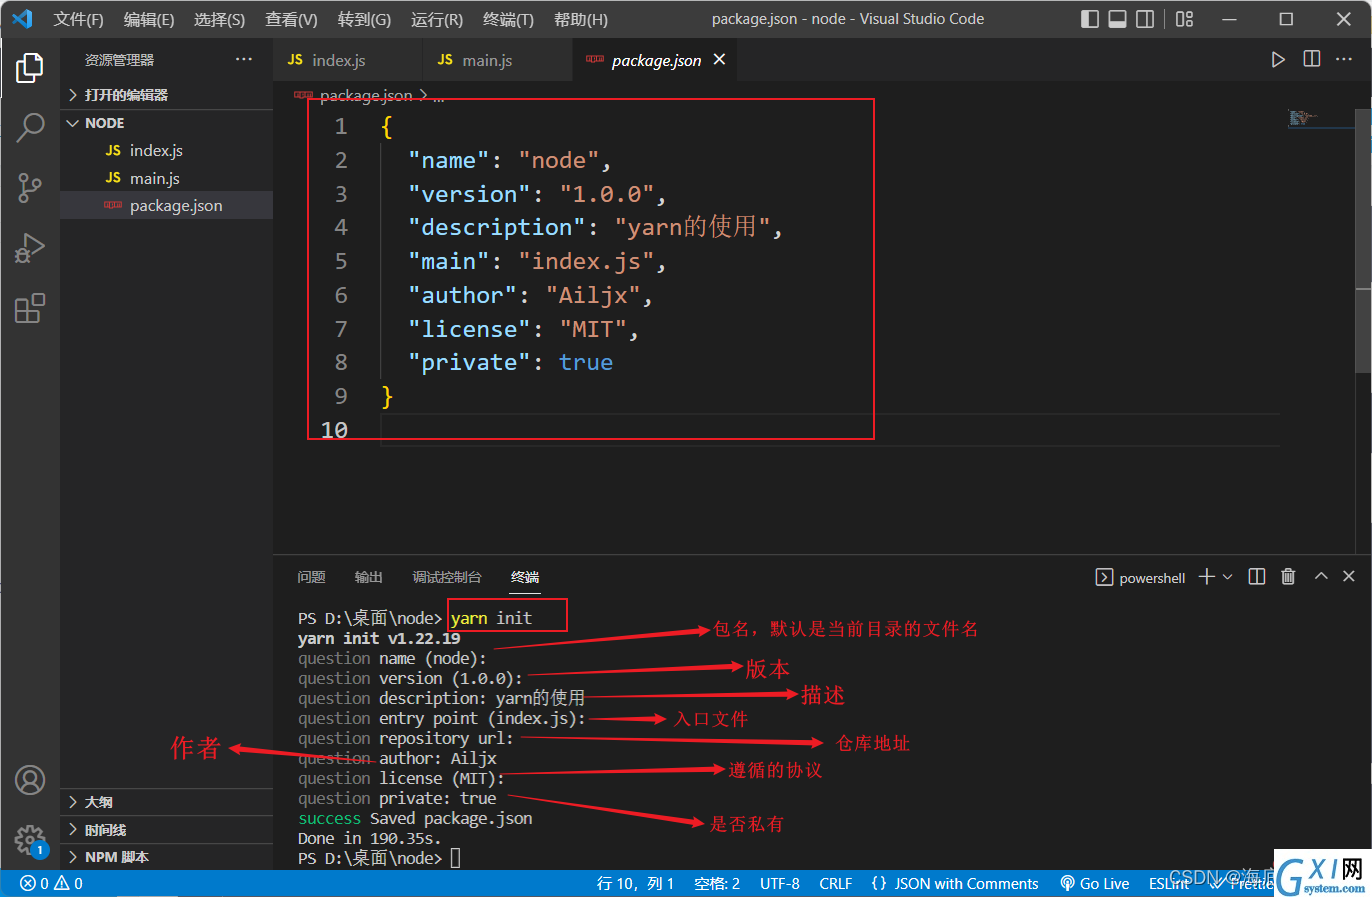Screen dimensions: 1372x897
Task: Switch to the 调试控制台 panel tab
Action: [447, 577]
